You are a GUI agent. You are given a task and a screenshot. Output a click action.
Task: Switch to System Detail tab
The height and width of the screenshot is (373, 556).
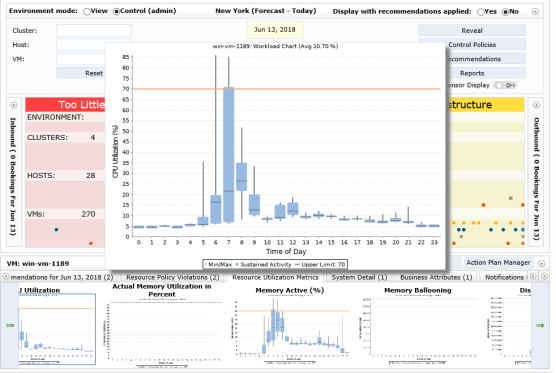pos(359,277)
